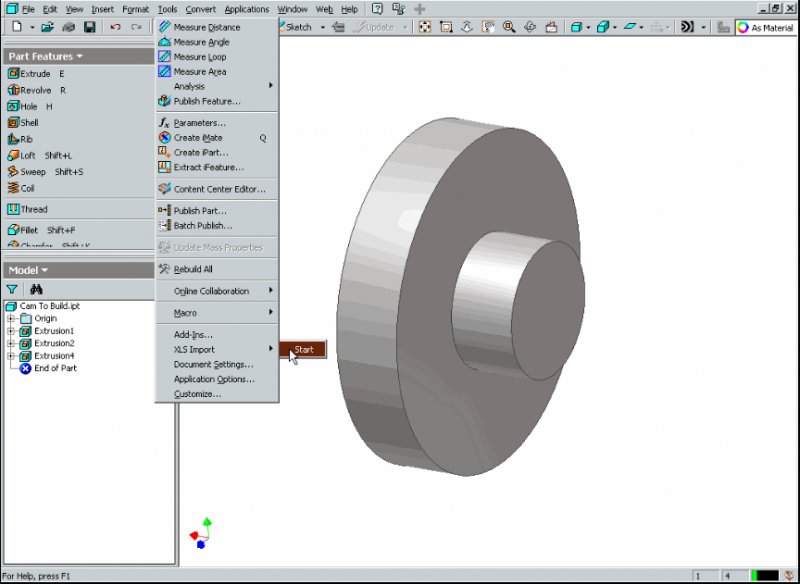This screenshot has width=800, height=584.
Task: Expand the Origin folder node
Action: (10, 318)
